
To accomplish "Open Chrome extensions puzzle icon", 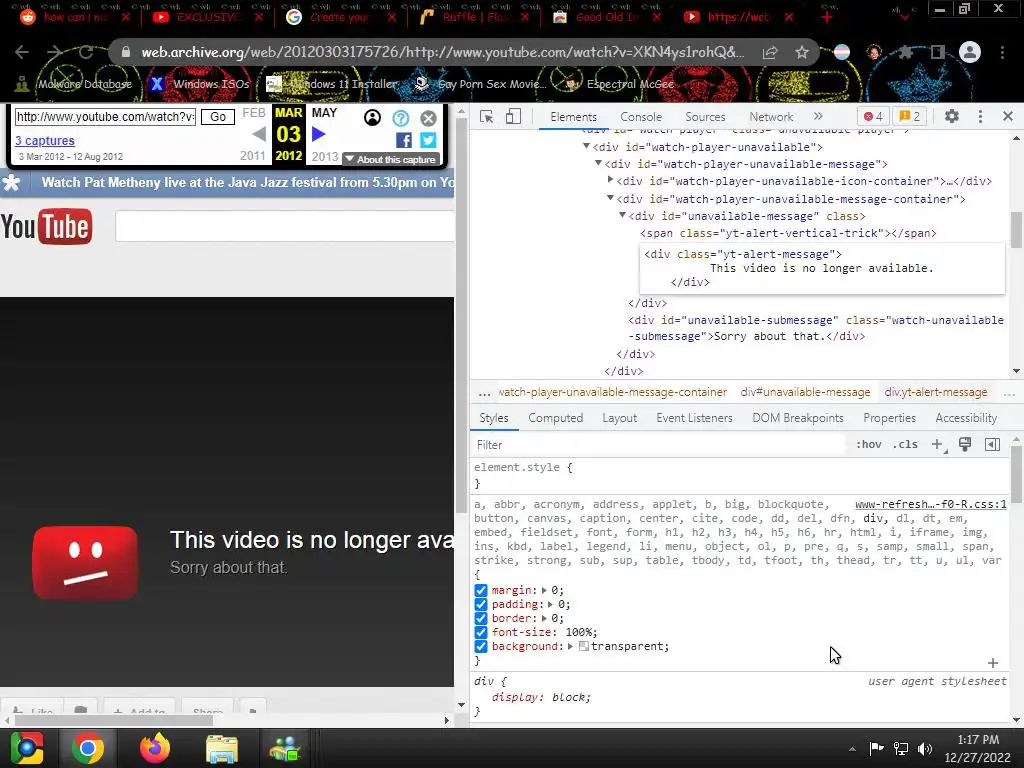I will (x=905, y=52).
